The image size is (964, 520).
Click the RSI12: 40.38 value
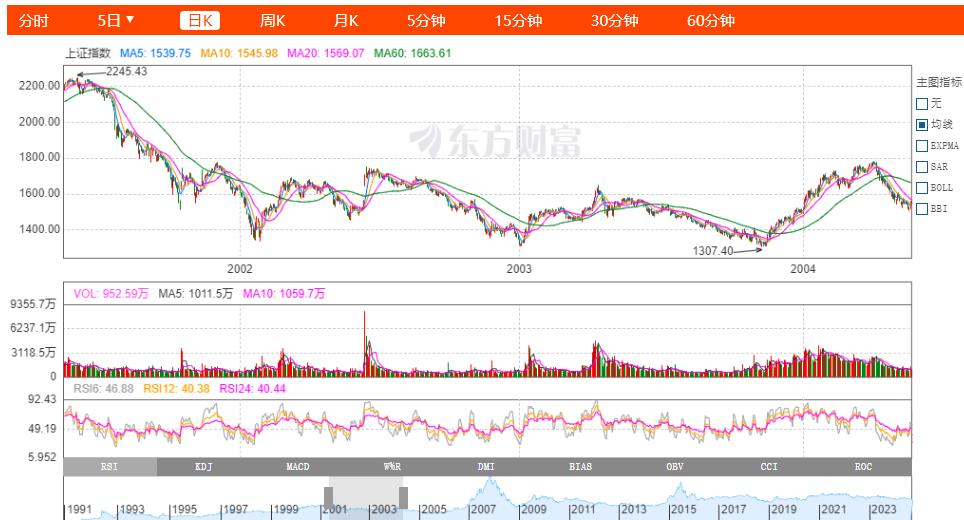(x=176, y=388)
